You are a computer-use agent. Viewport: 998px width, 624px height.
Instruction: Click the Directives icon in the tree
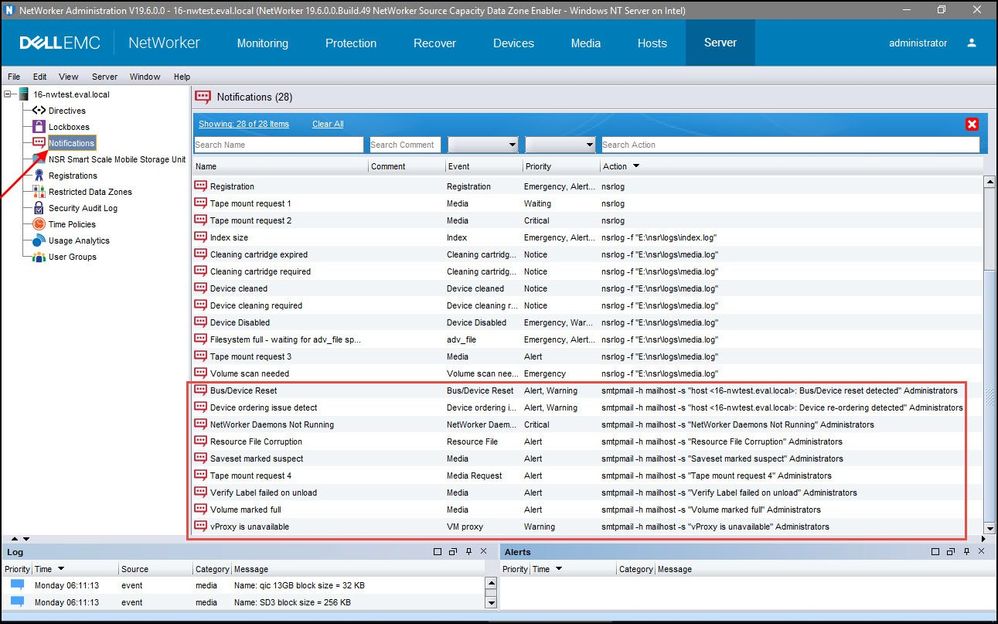point(39,110)
